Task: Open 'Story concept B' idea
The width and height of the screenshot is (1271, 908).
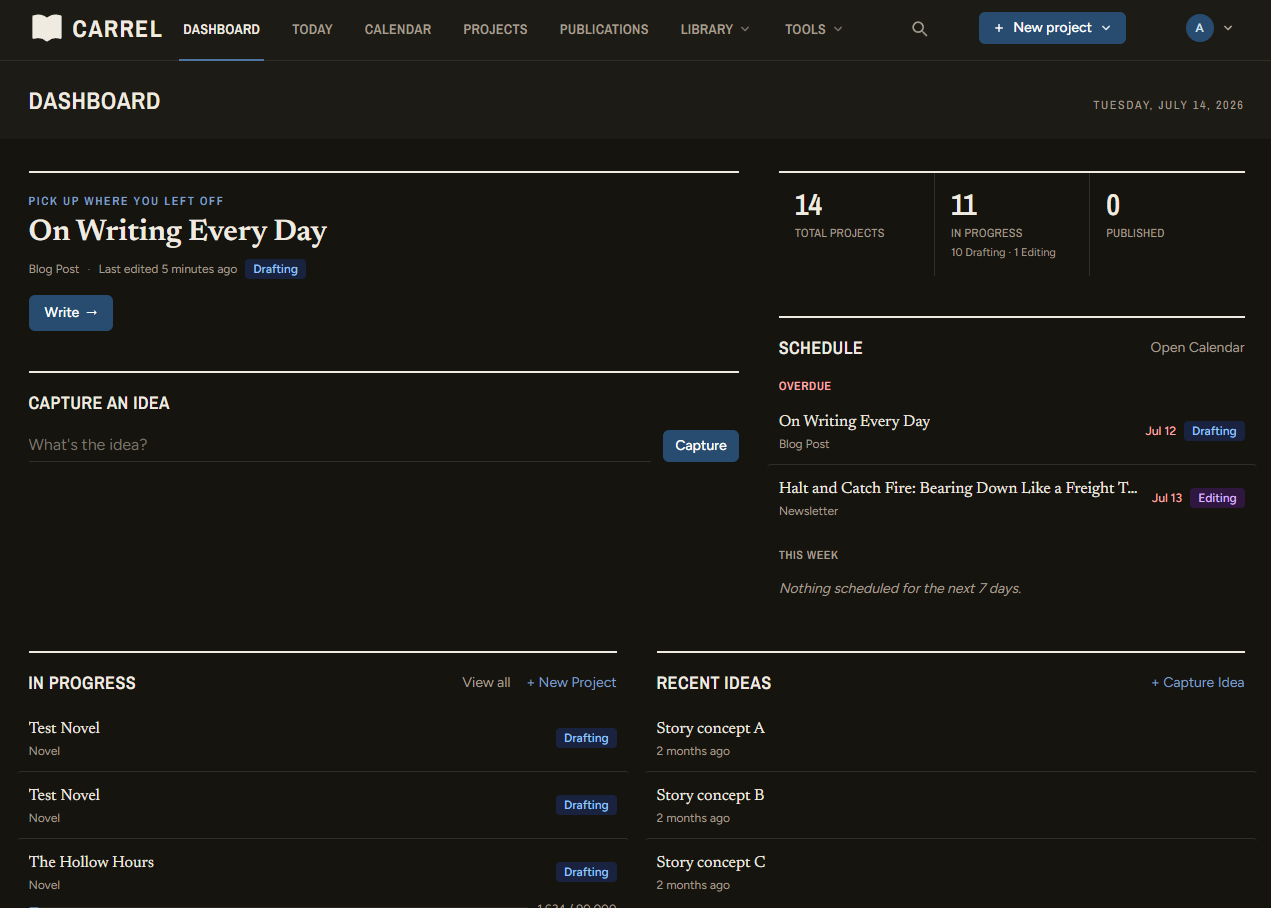Action: (x=950, y=805)
